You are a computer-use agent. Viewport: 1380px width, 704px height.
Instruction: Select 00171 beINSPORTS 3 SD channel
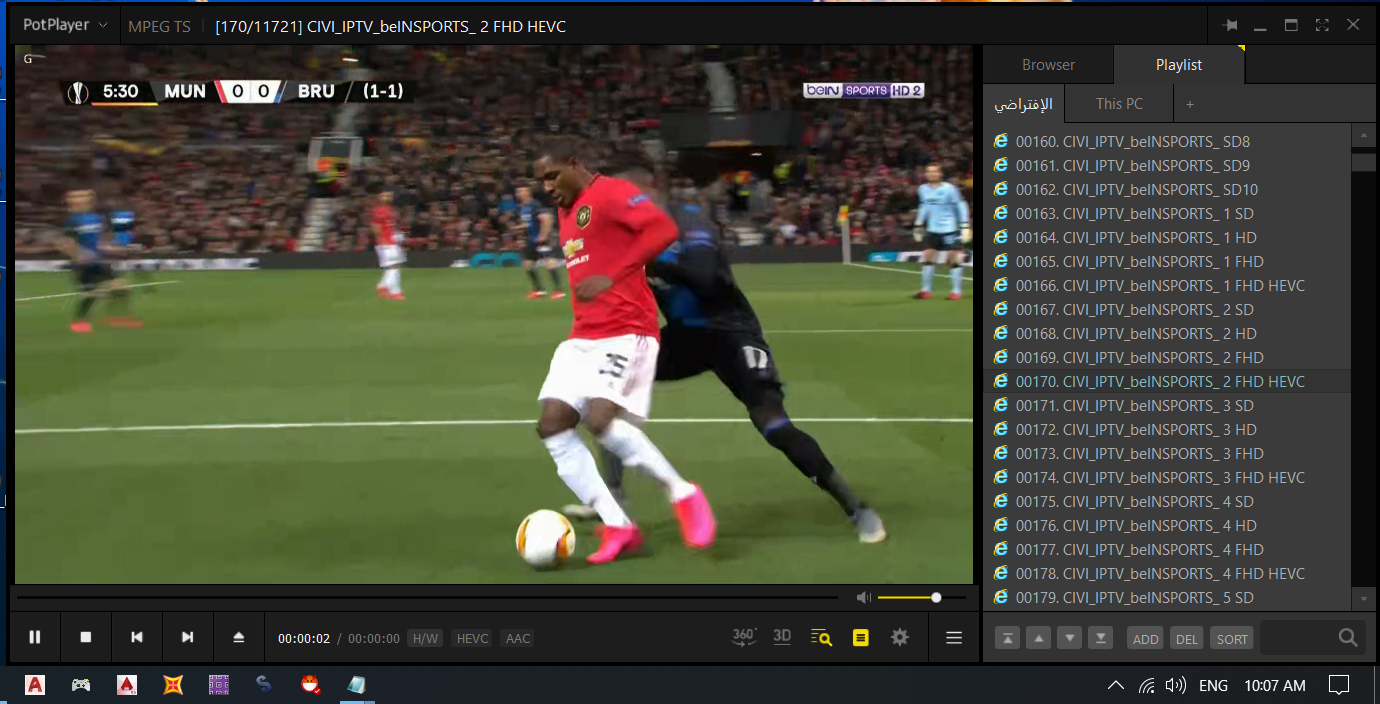pyautogui.click(x=1167, y=406)
